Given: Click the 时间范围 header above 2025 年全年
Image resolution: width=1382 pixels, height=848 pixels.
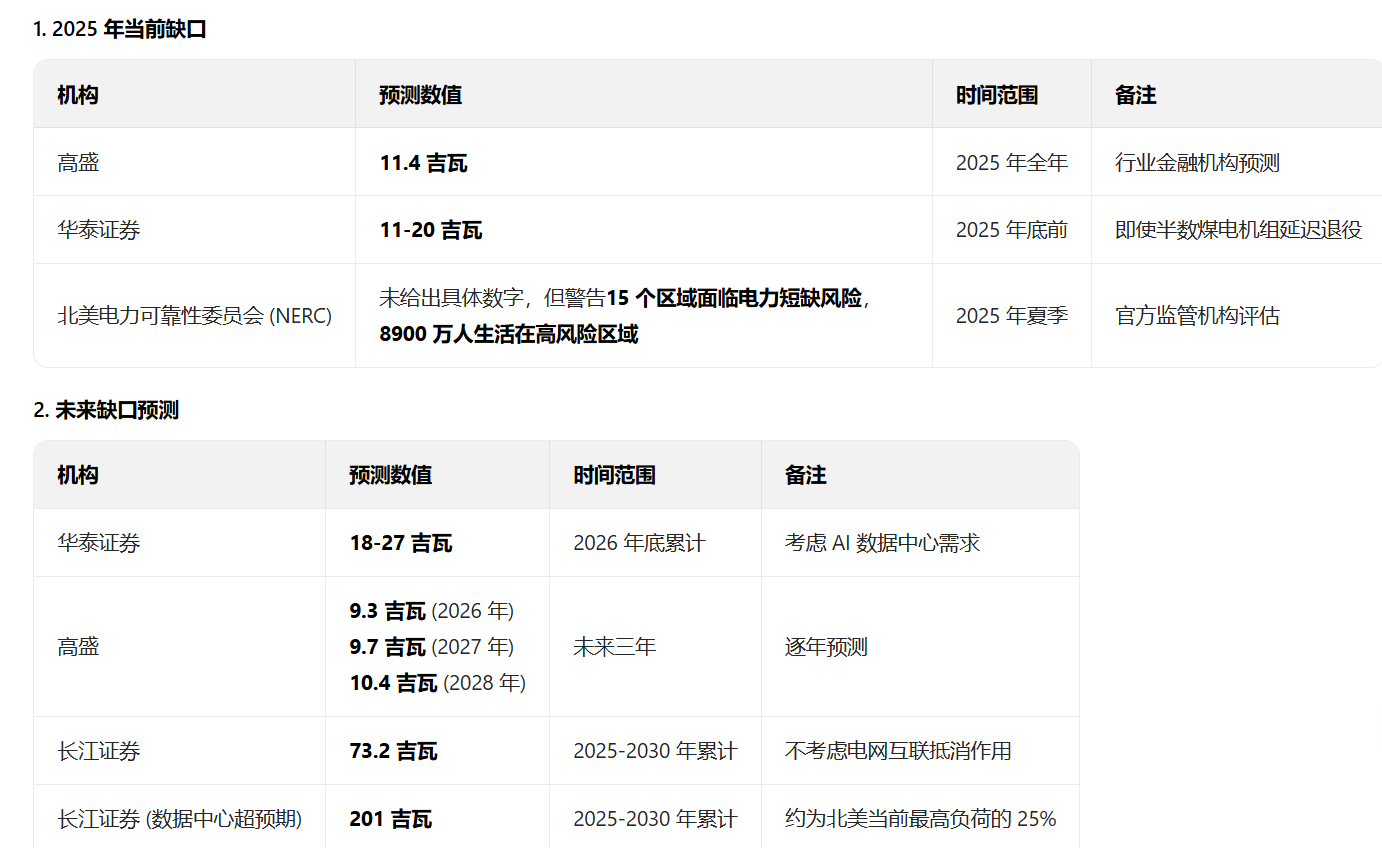Looking at the screenshot, I should point(997,95).
